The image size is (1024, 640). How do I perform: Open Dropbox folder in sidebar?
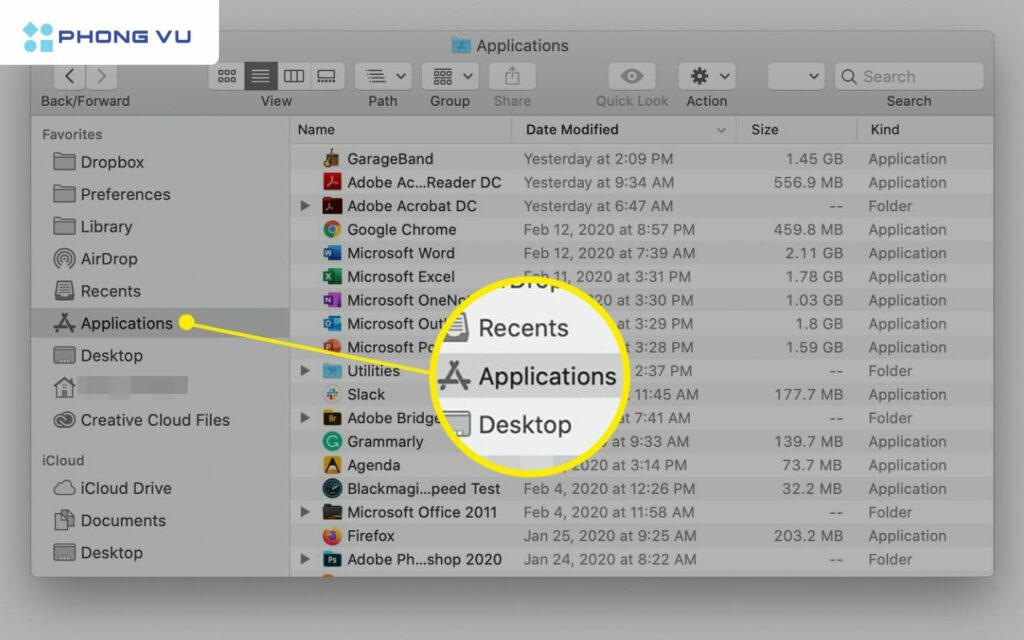(x=112, y=162)
